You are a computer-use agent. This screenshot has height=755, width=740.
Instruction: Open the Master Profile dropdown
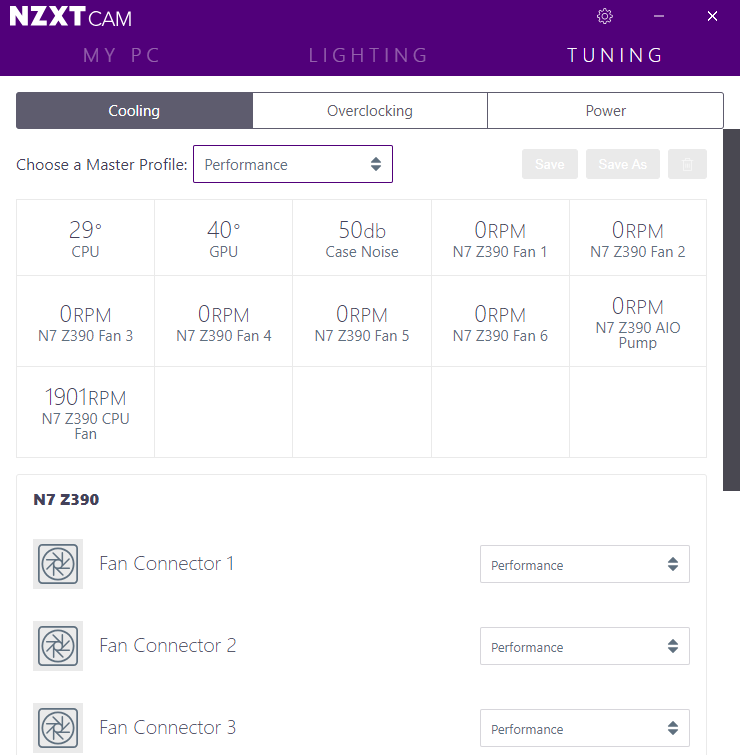pos(293,164)
